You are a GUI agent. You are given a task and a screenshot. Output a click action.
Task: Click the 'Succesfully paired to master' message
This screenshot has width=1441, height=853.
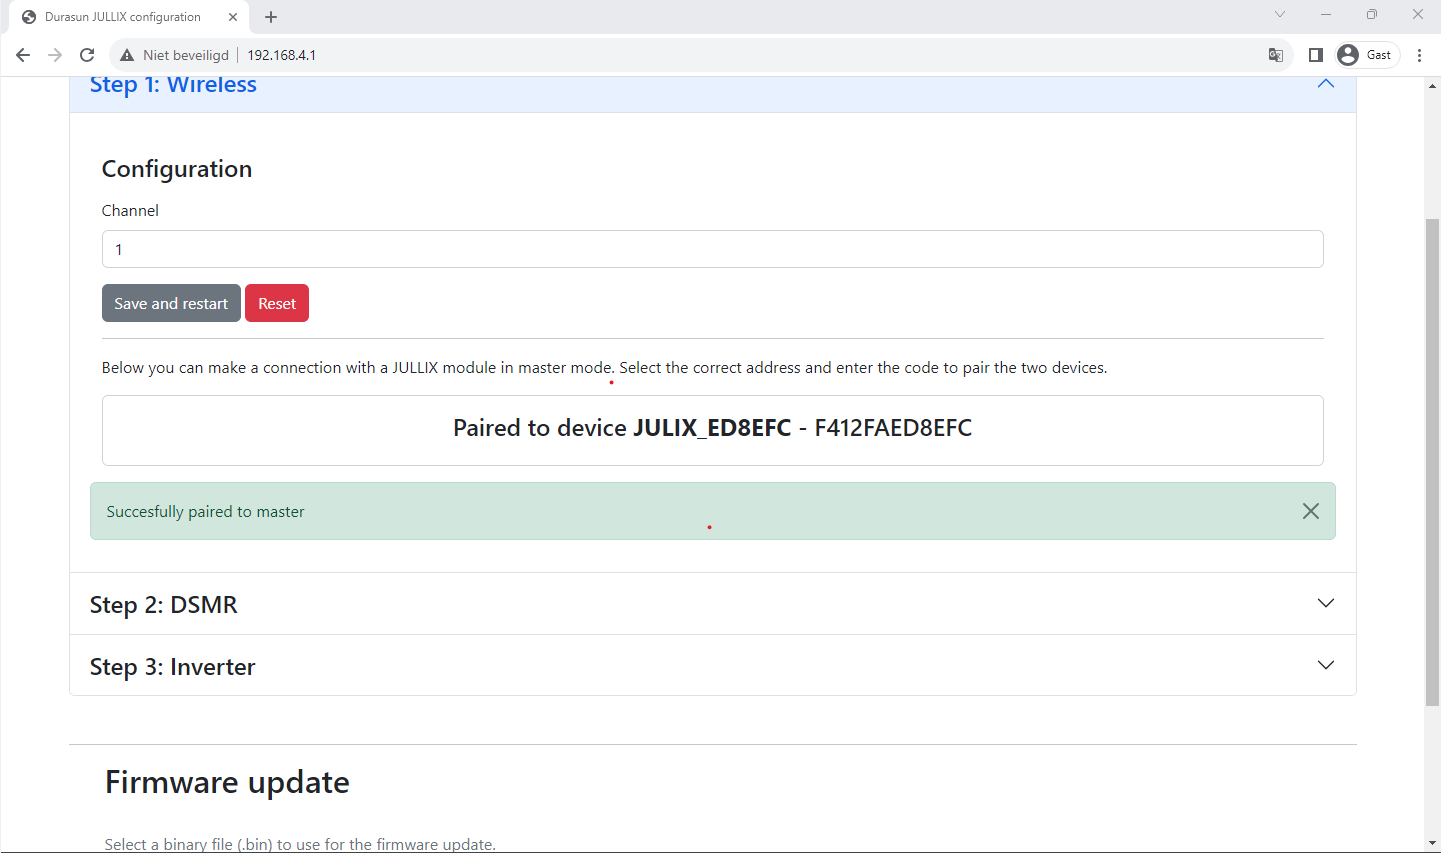pyautogui.click(x=205, y=511)
